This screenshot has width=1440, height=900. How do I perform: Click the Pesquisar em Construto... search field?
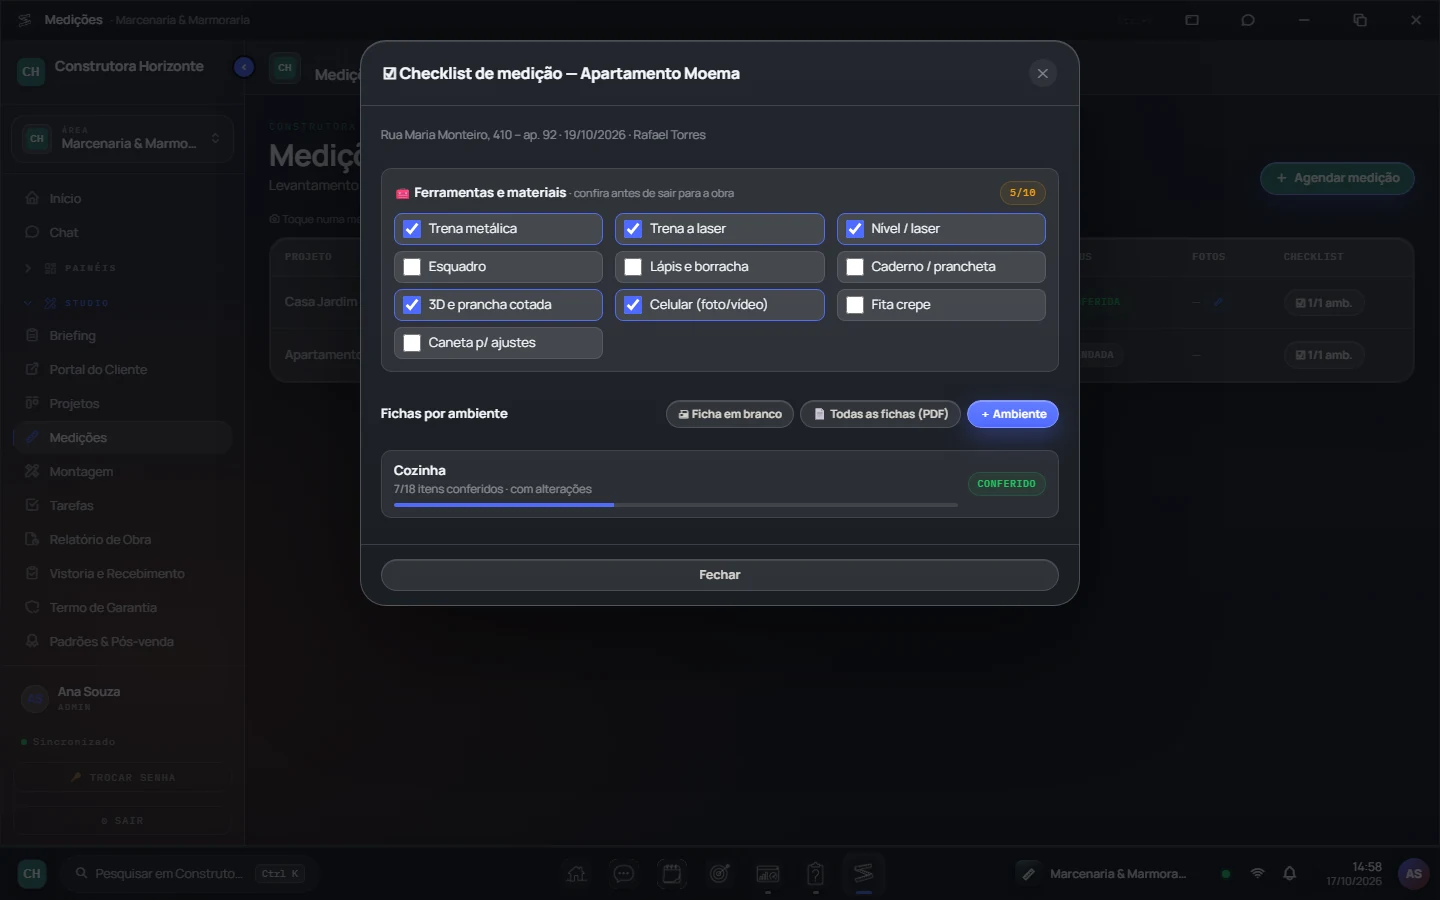tap(189, 873)
